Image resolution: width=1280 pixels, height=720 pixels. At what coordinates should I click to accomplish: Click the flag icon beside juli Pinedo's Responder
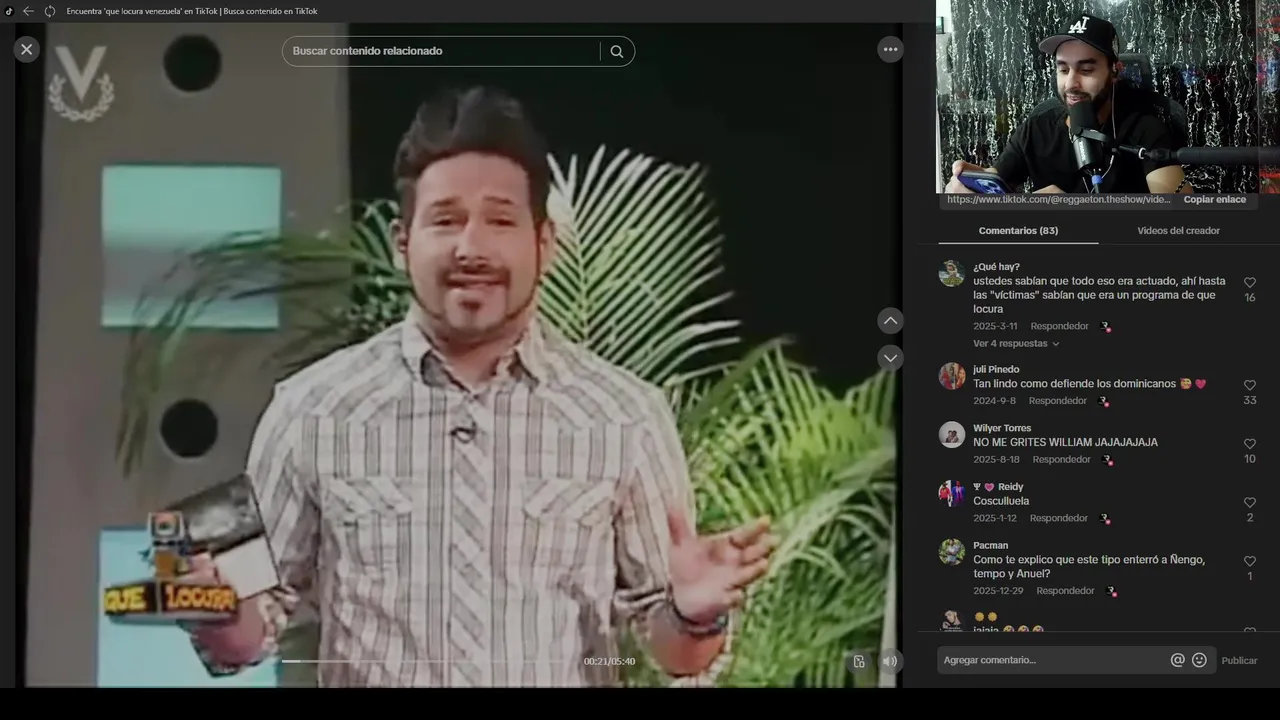(x=1104, y=402)
